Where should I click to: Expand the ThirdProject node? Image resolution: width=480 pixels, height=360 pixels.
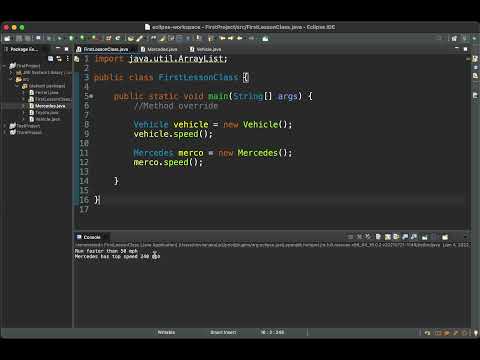tap(4, 133)
